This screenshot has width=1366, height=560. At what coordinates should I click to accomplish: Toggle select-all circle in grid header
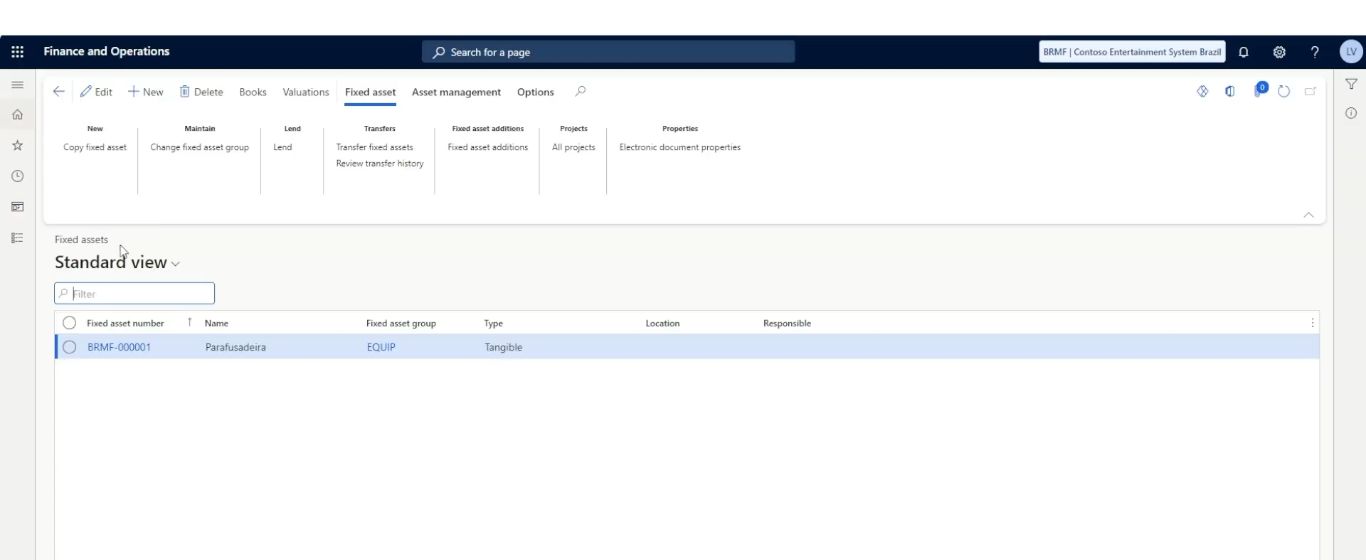69,323
